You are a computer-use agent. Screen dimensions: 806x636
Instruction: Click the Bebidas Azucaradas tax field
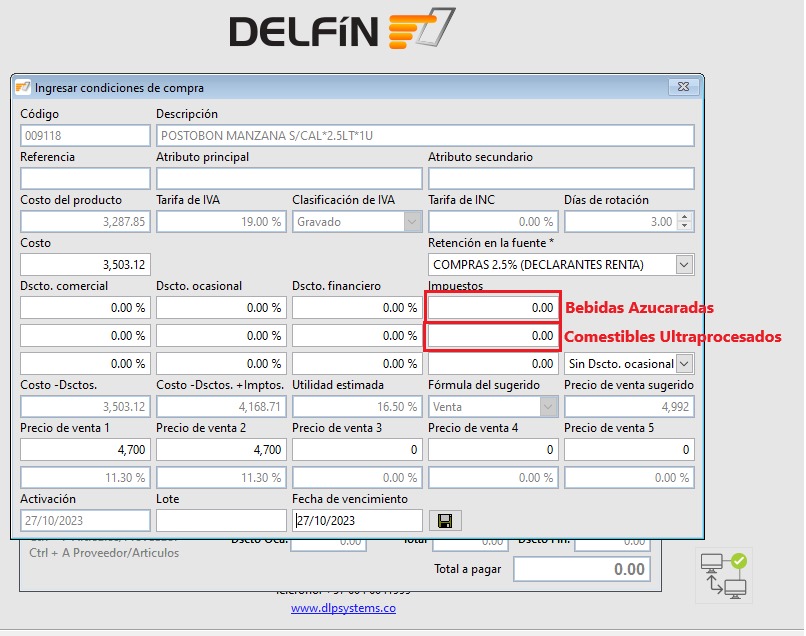(493, 307)
